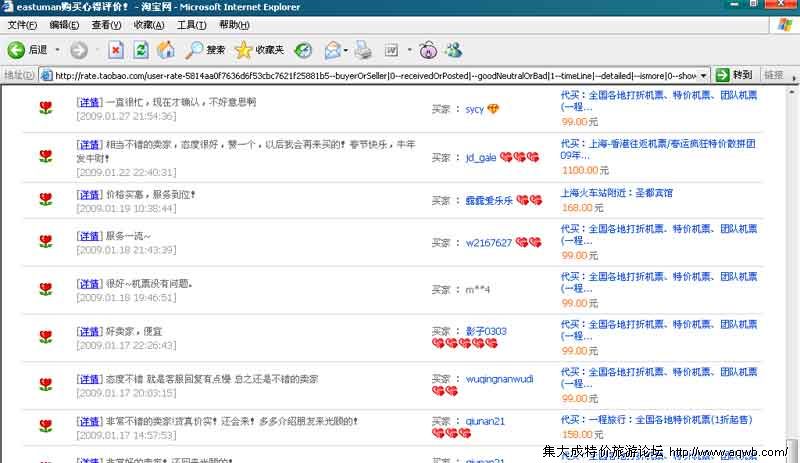Open the 查看(V) menu

pyautogui.click(x=106, y=25)
